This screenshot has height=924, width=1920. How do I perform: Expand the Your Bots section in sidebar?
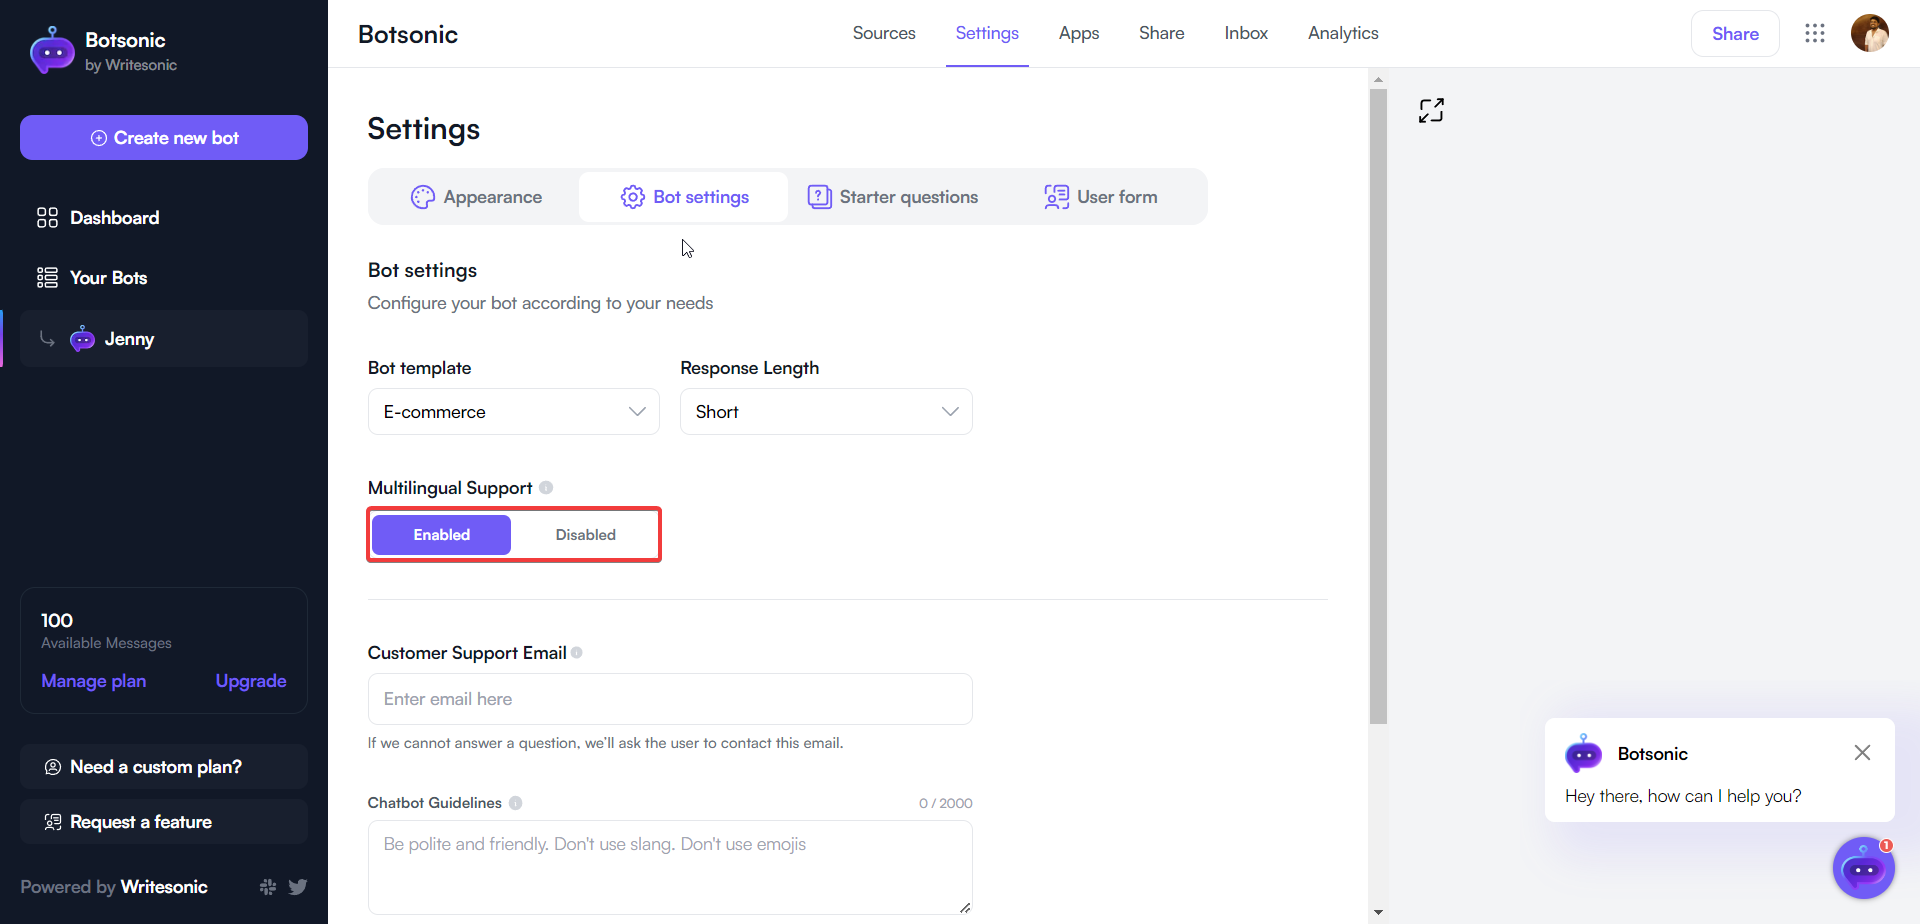[108, 277]
